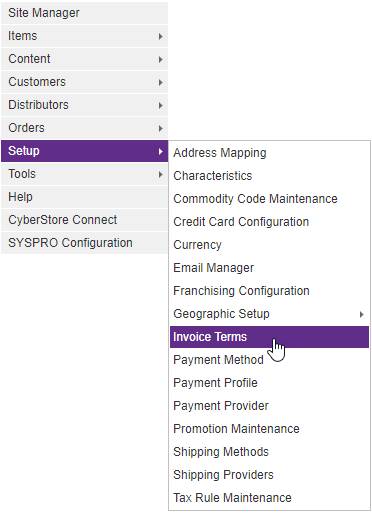The width and height of the screenshot is (372, 514).
Task: Open Promotion Maintenance
Action: click(x=269, y=429)
